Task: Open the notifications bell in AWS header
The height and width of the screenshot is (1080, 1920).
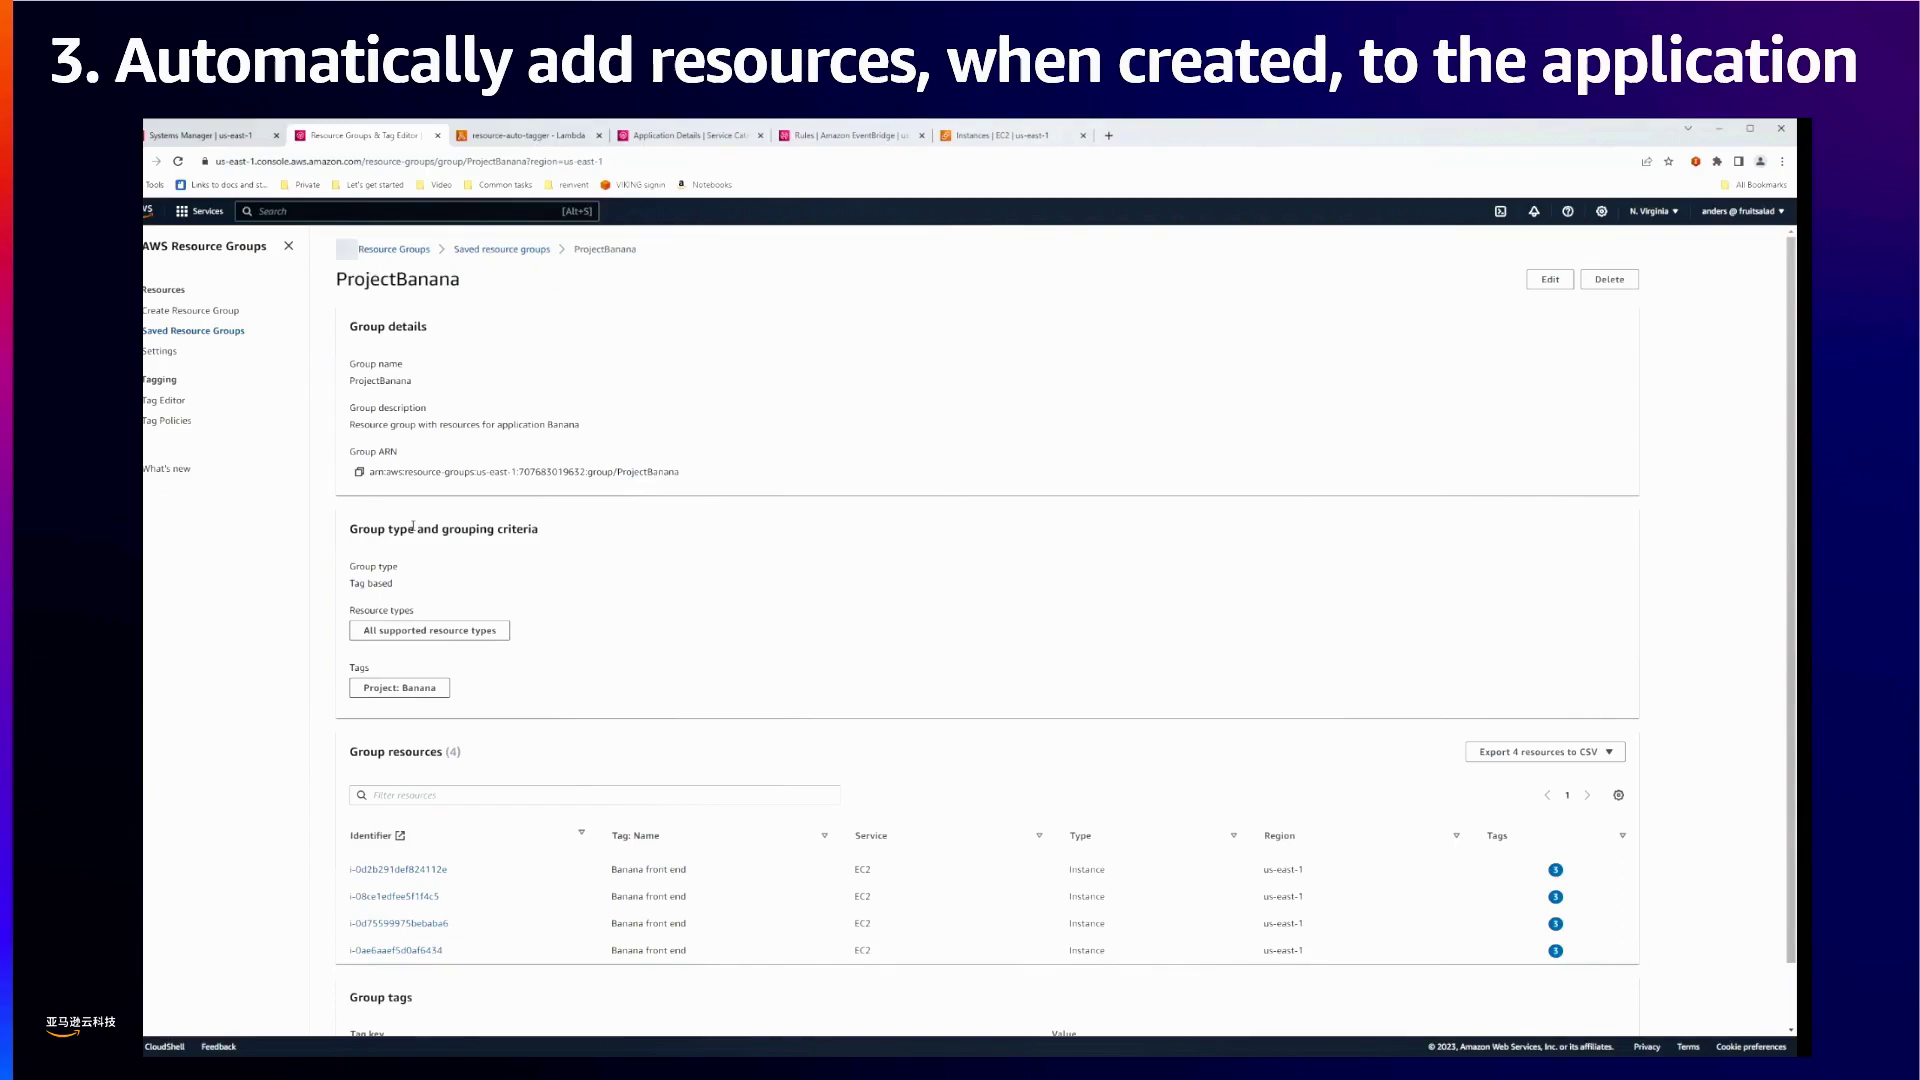Action: click(x=1534, y=211)
